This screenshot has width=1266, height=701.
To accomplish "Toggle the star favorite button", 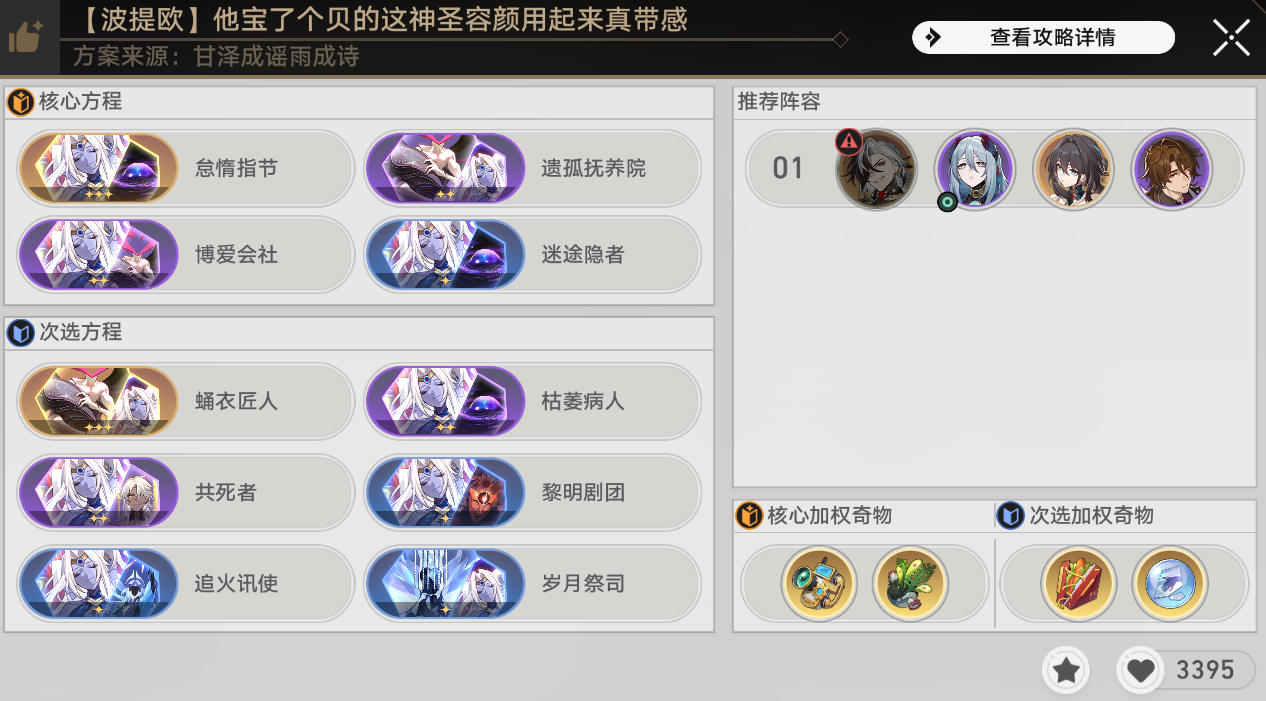I will tap(1066, 670).
